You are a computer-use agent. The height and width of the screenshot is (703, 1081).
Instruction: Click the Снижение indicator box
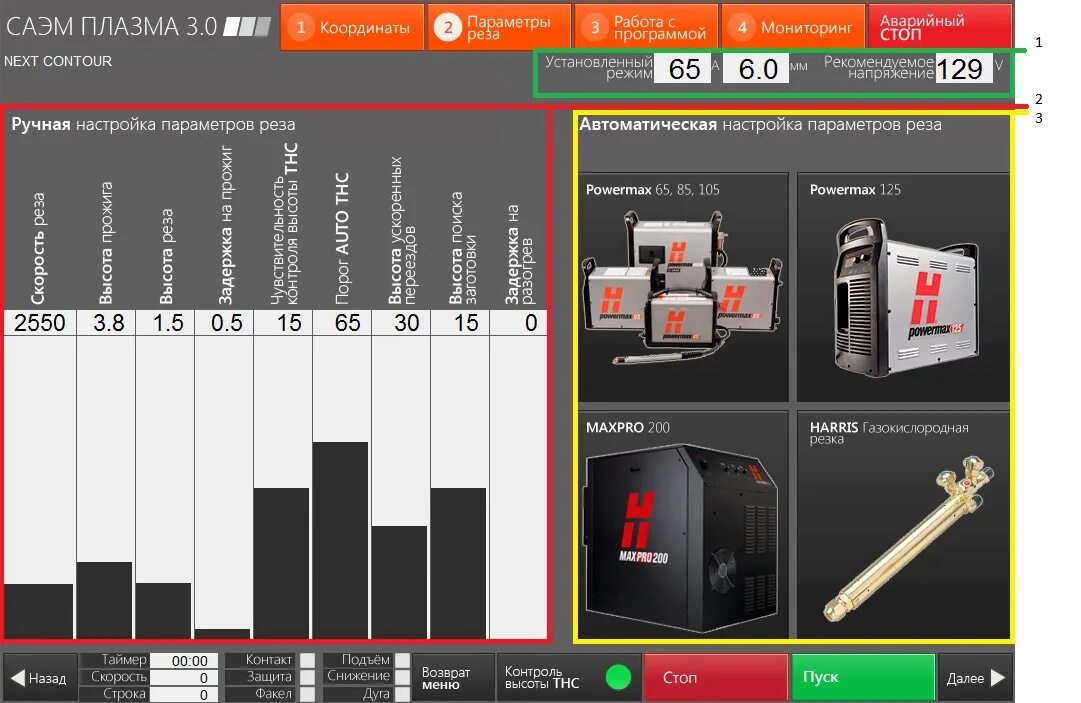click(x=403, y=677)
